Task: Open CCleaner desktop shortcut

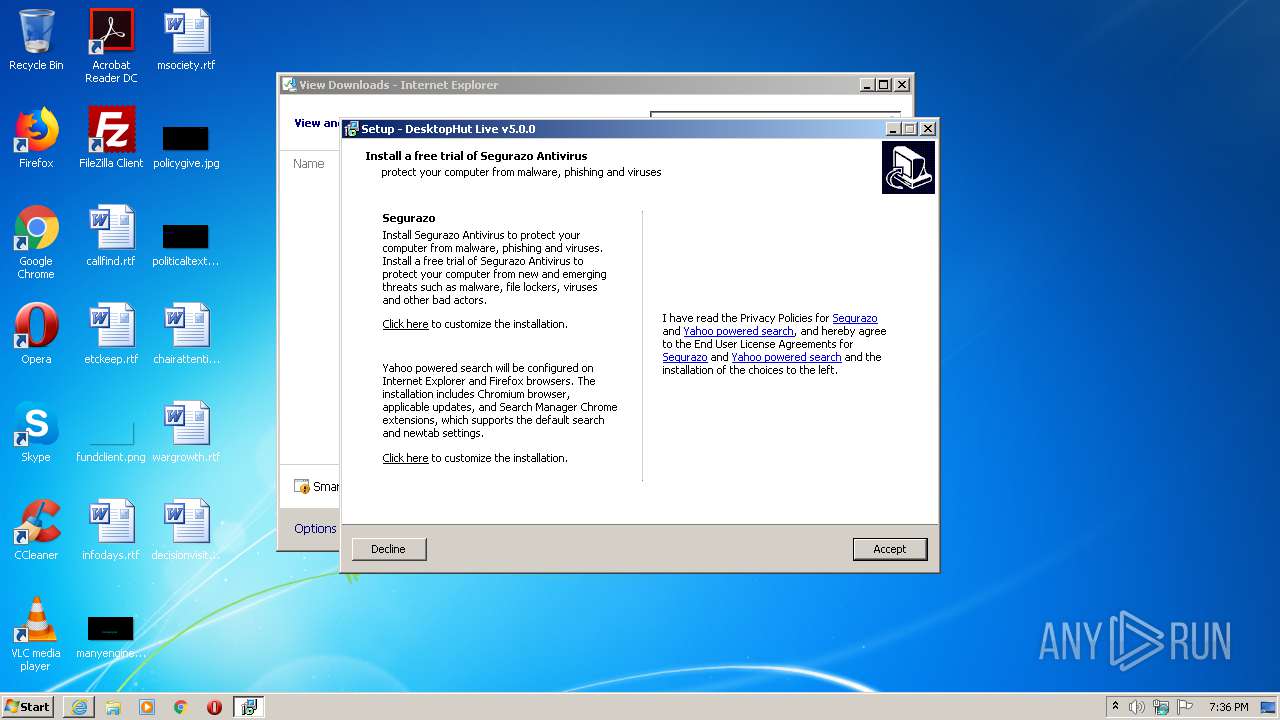Action: click(x=36, y=530)
